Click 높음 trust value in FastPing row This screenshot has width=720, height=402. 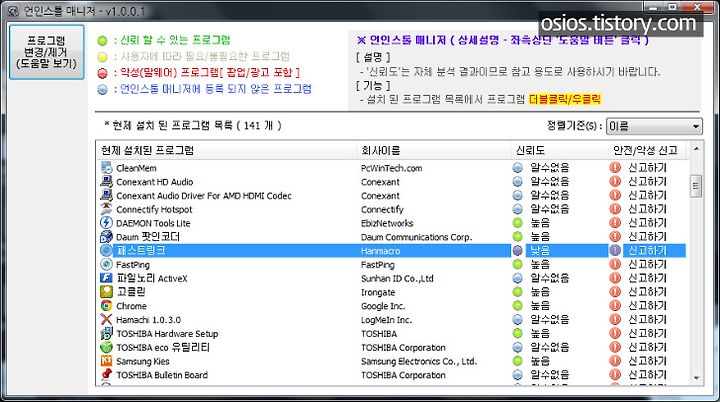tap(540, 264)
